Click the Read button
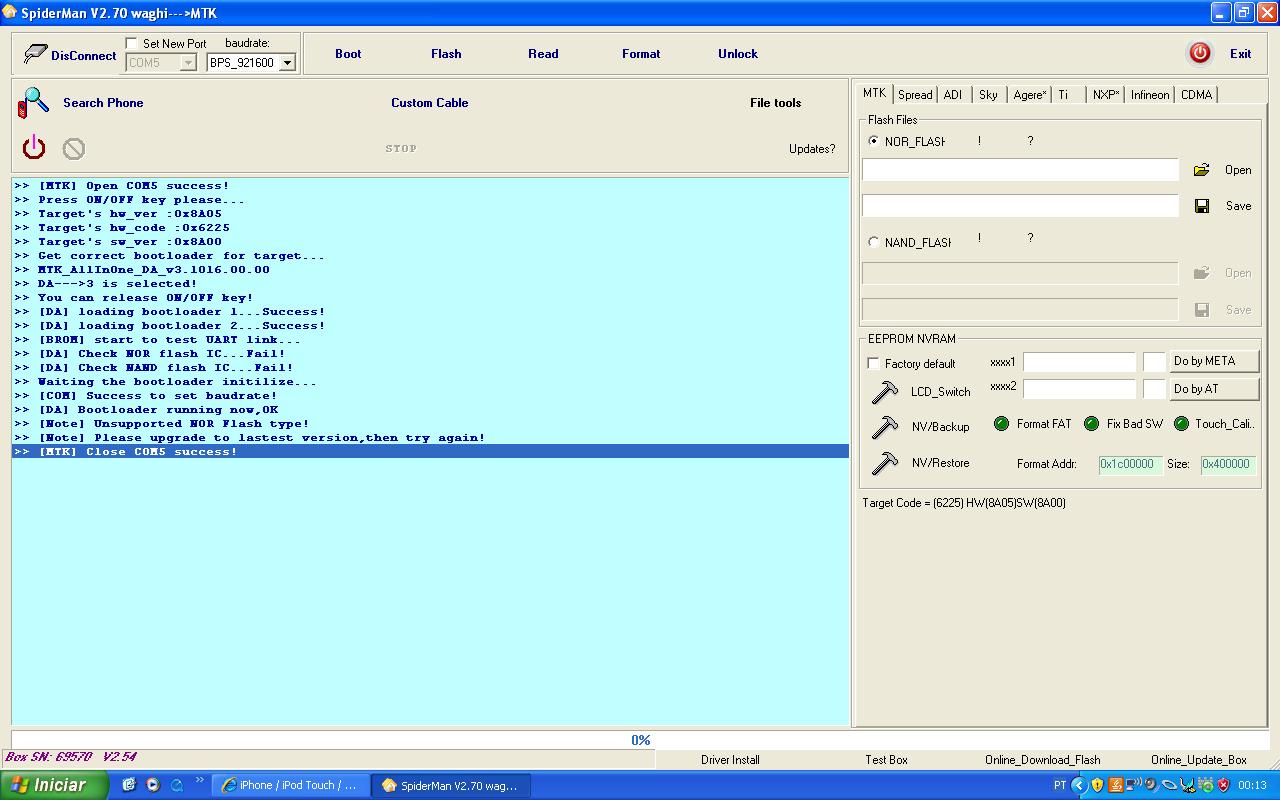Screen dimensions: 1280x800 point(543,54)
